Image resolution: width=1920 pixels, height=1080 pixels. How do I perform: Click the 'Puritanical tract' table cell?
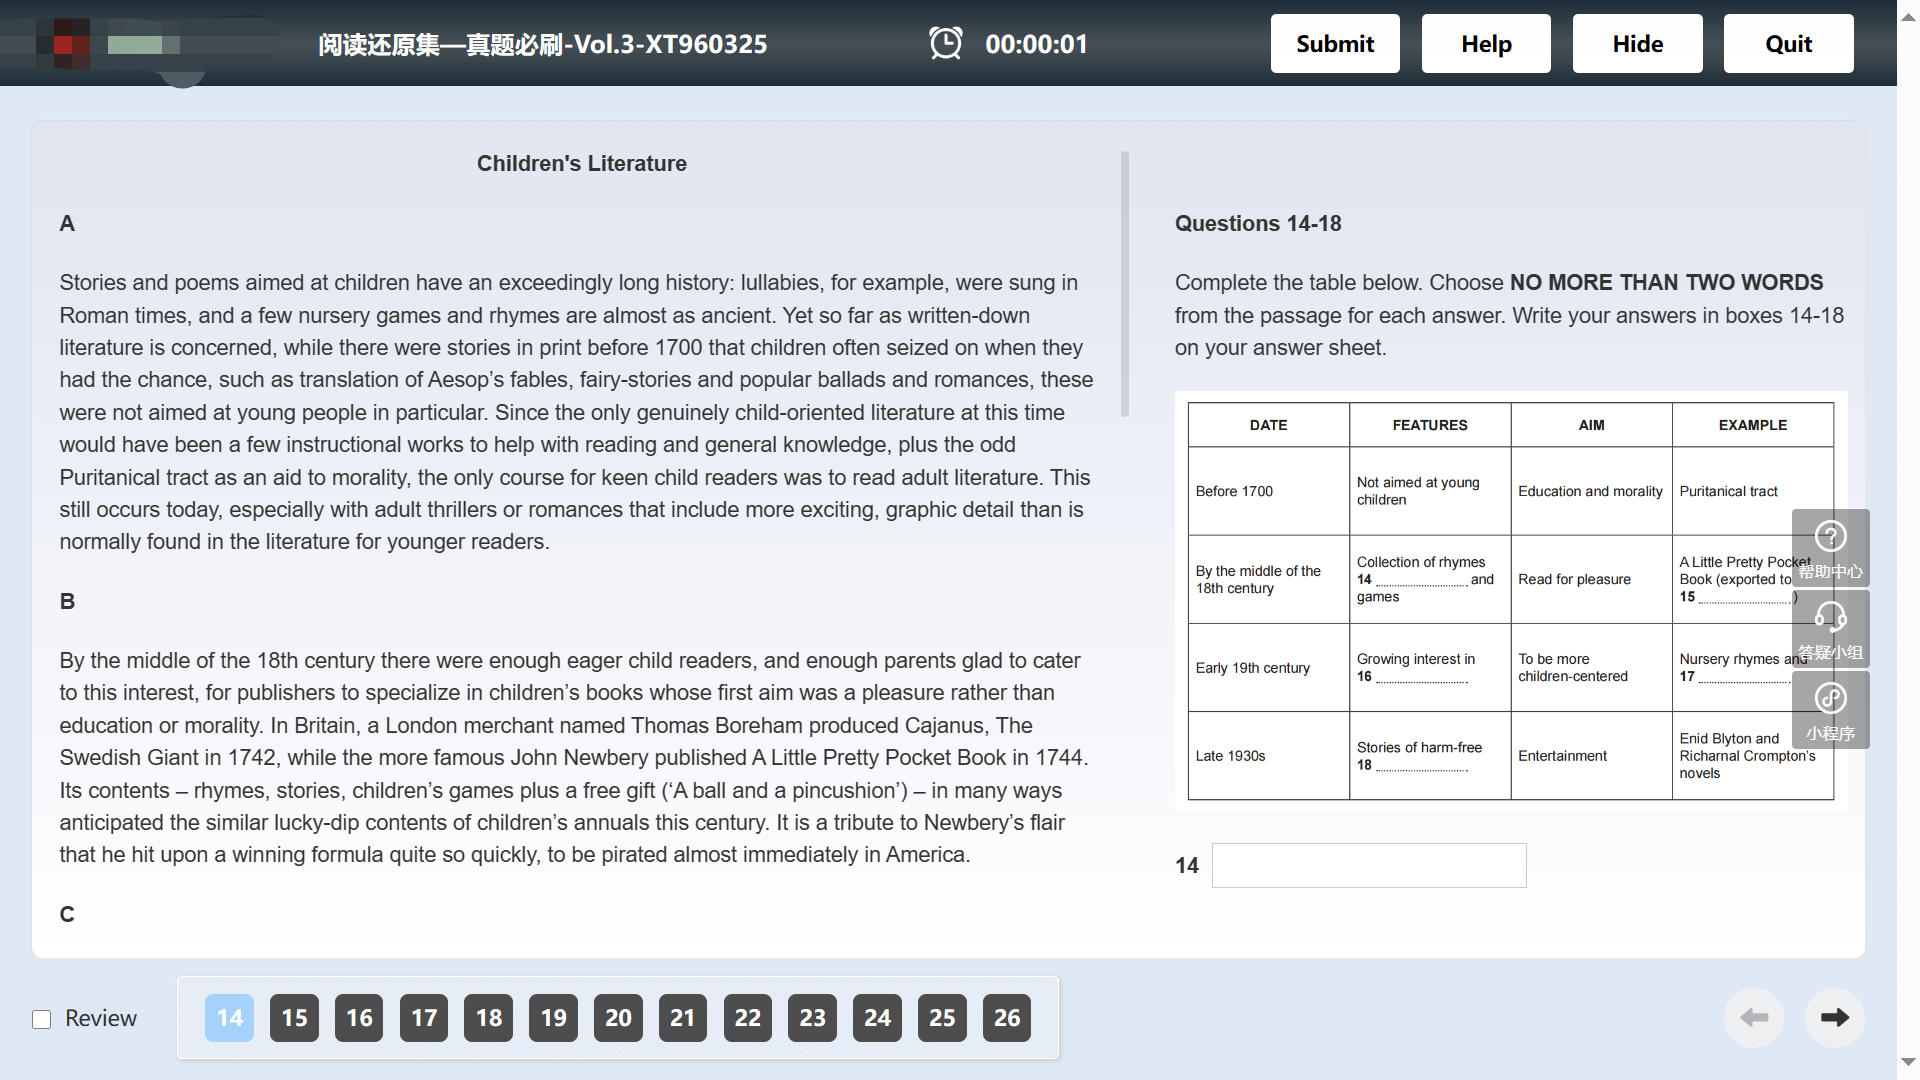[1752, 491]
